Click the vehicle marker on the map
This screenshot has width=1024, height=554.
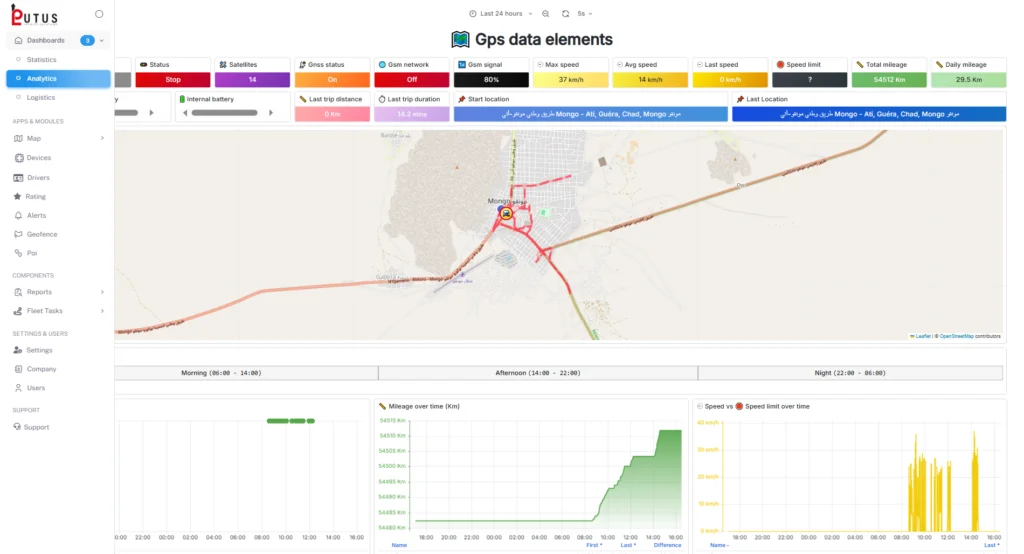tap(505, 213)
